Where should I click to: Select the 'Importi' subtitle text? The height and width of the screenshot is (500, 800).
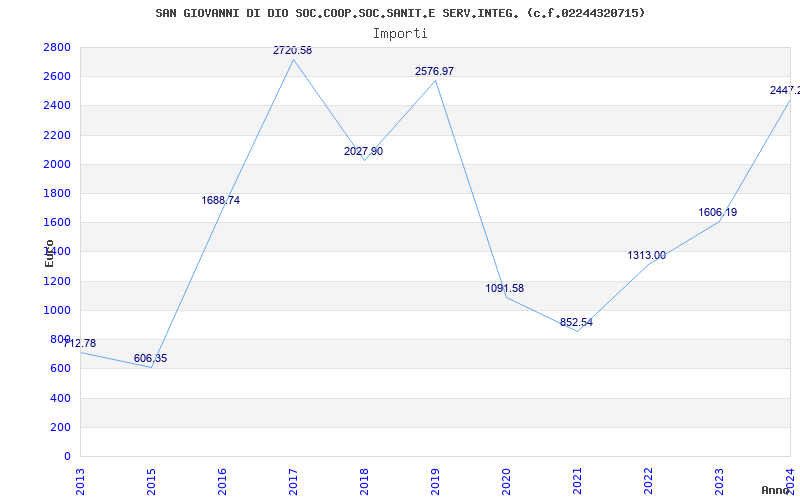pyautogui.click(x=400, y=34)
